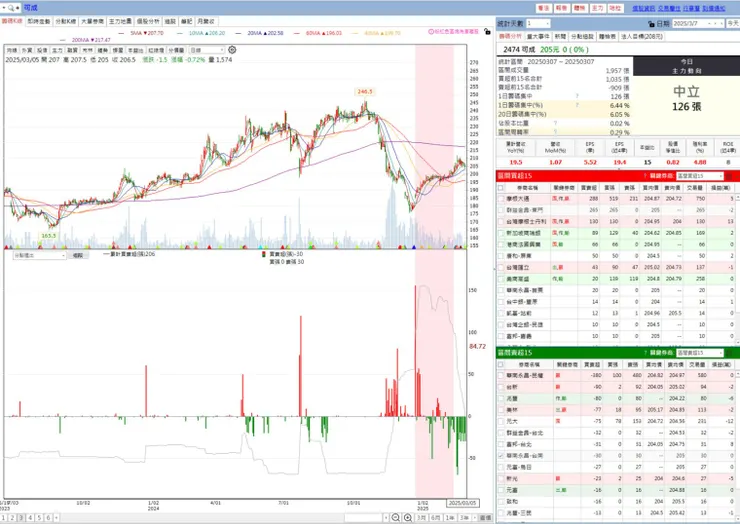This screenshot has width=740, height=524.
Task: Switch to the 個股分析 tab
Action: coord(148,22)
